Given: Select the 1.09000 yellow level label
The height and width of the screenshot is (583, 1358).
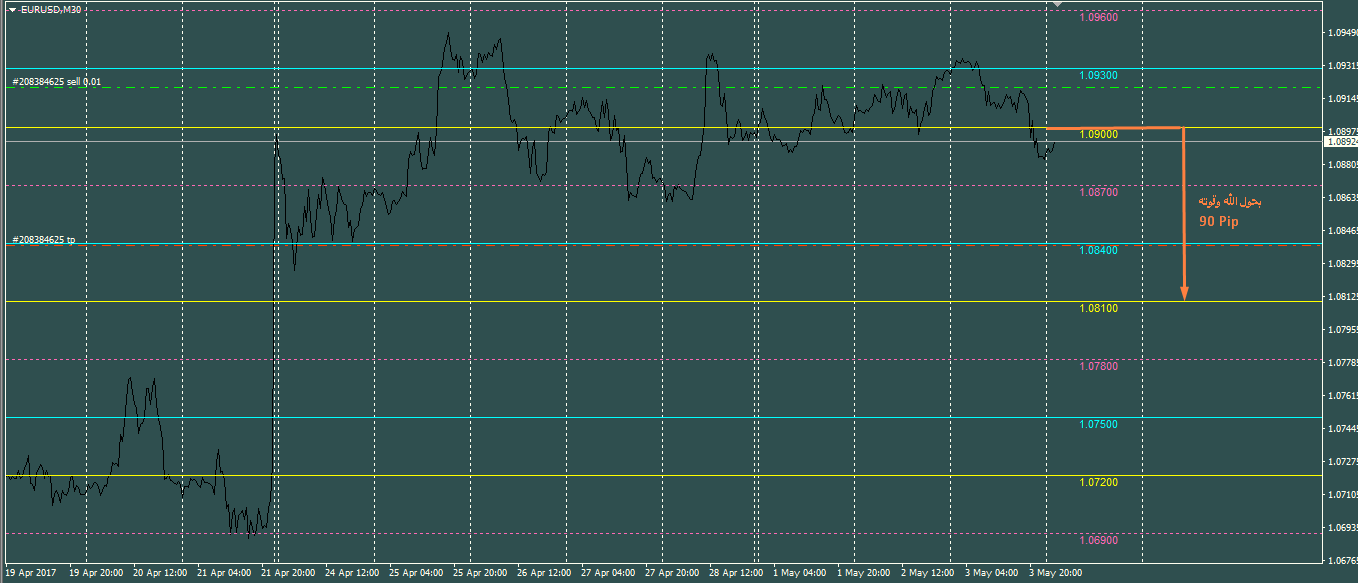Looking at the screenshot, I should 1099,134.
